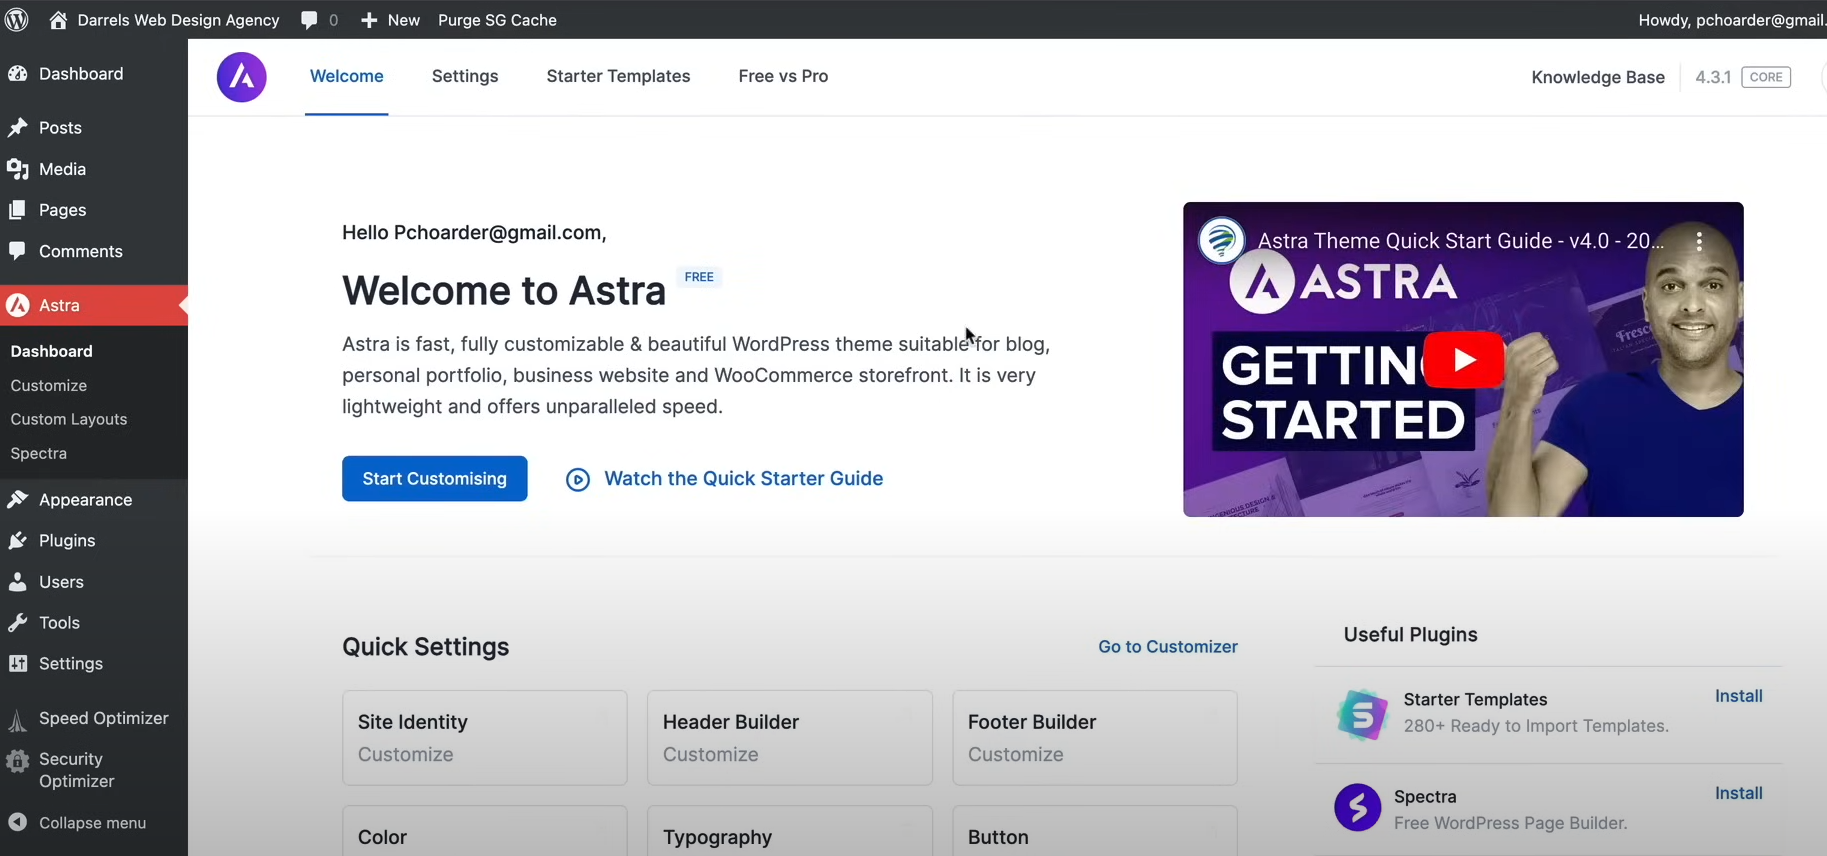This screenshot has width=1827, height=856.
Task: Click the Astra logo icon in sidebar
Action: point(18,305)
